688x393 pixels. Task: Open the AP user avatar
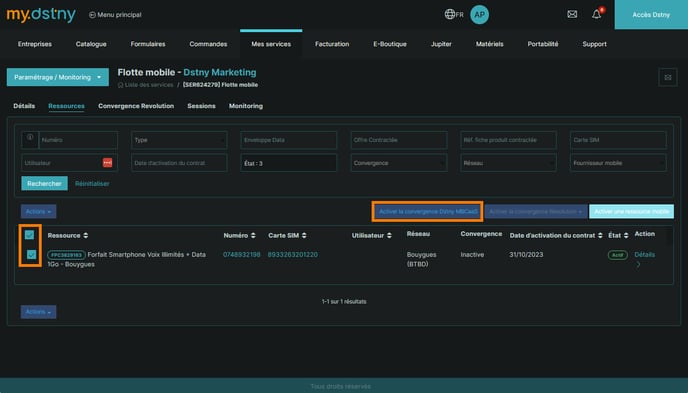point(479,14)
